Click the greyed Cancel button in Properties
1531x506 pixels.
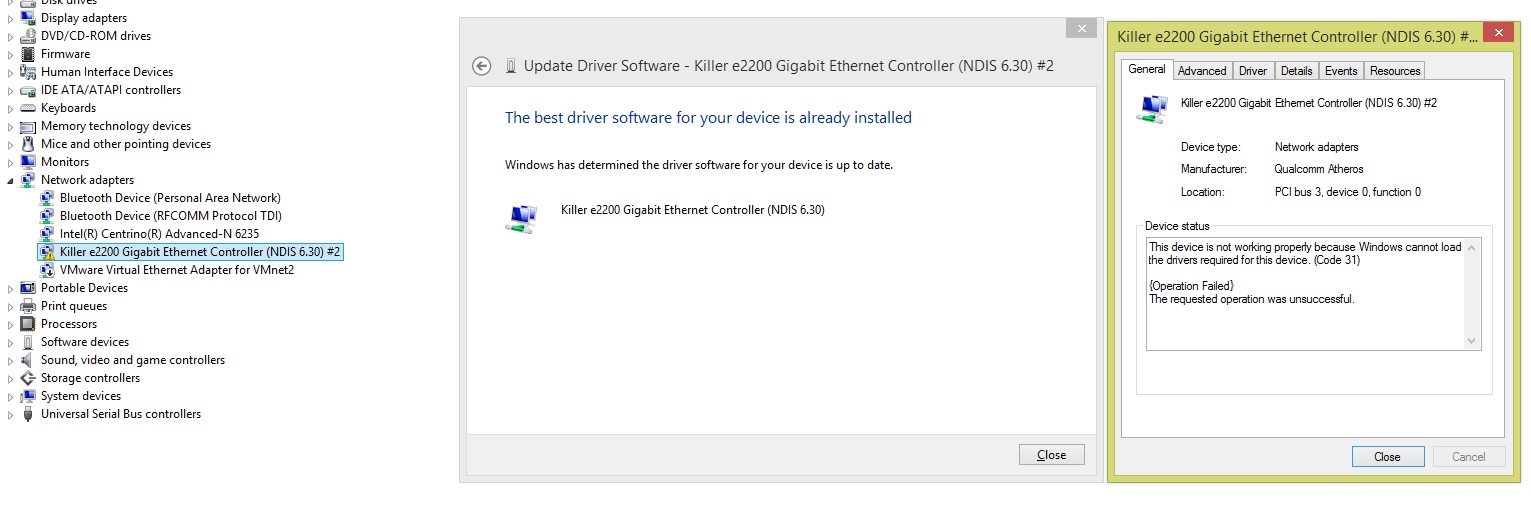coord(1469,456)
